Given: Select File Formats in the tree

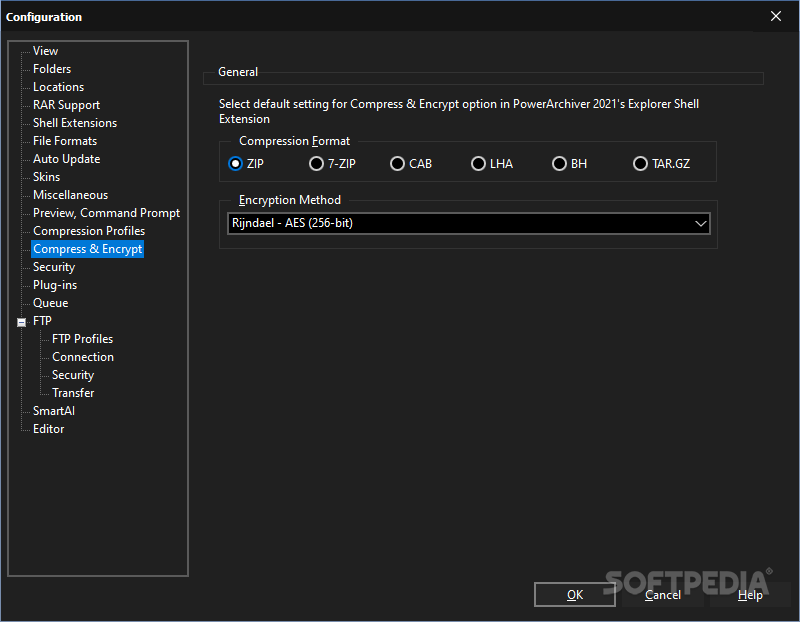Looking at the screenshot, I should 65,141.
